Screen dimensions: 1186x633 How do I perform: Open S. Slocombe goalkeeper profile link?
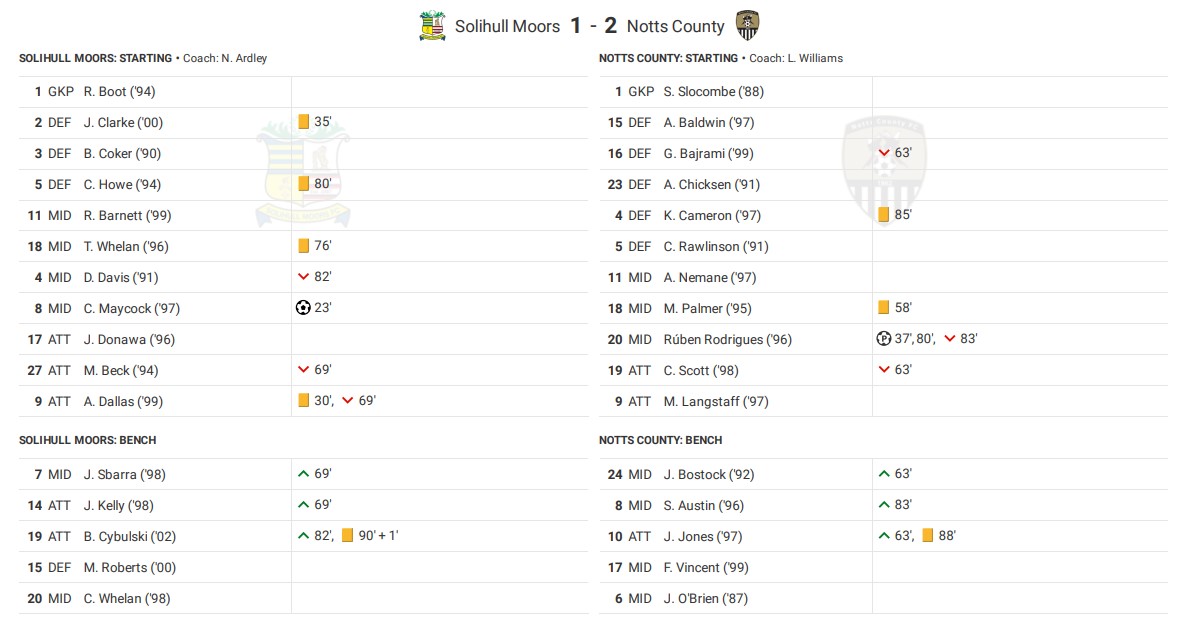point(713,91)
